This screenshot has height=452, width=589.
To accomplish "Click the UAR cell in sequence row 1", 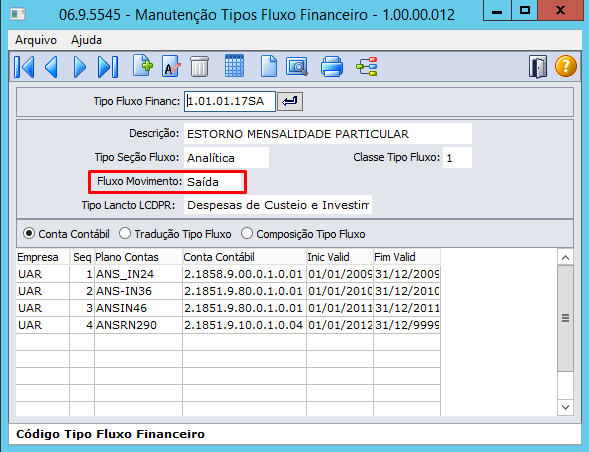I will [x=42, y=274].
